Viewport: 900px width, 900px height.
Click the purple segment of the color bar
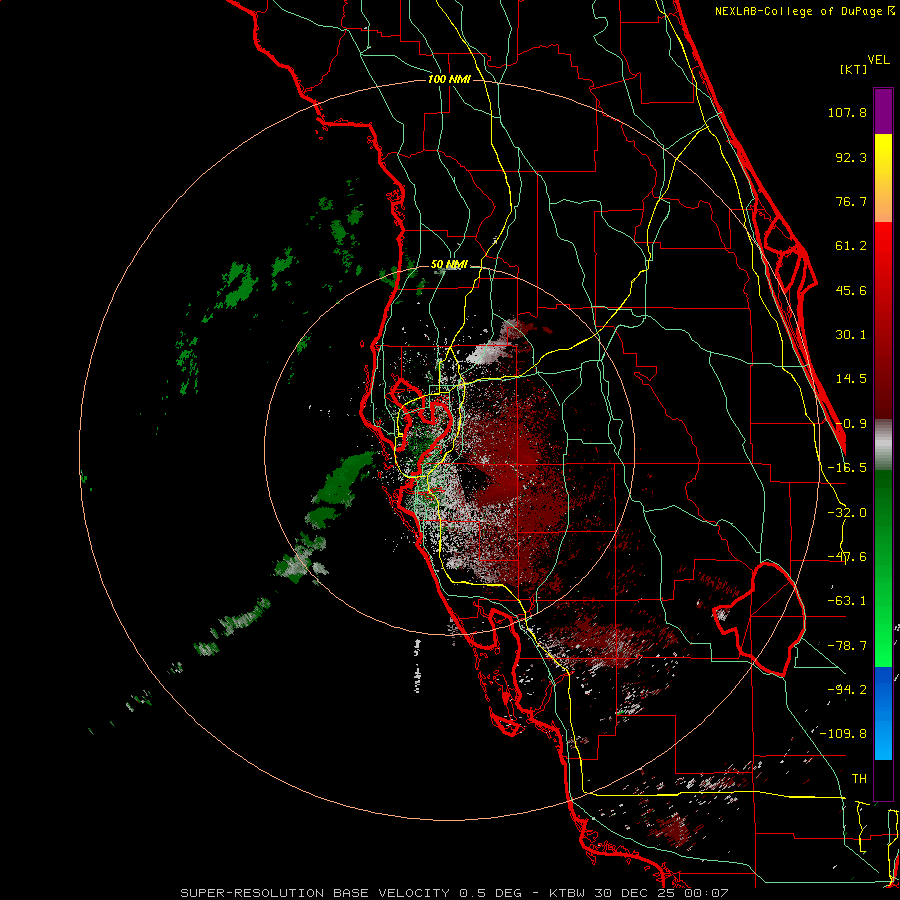pyautogui.click(x=883, y=111)
